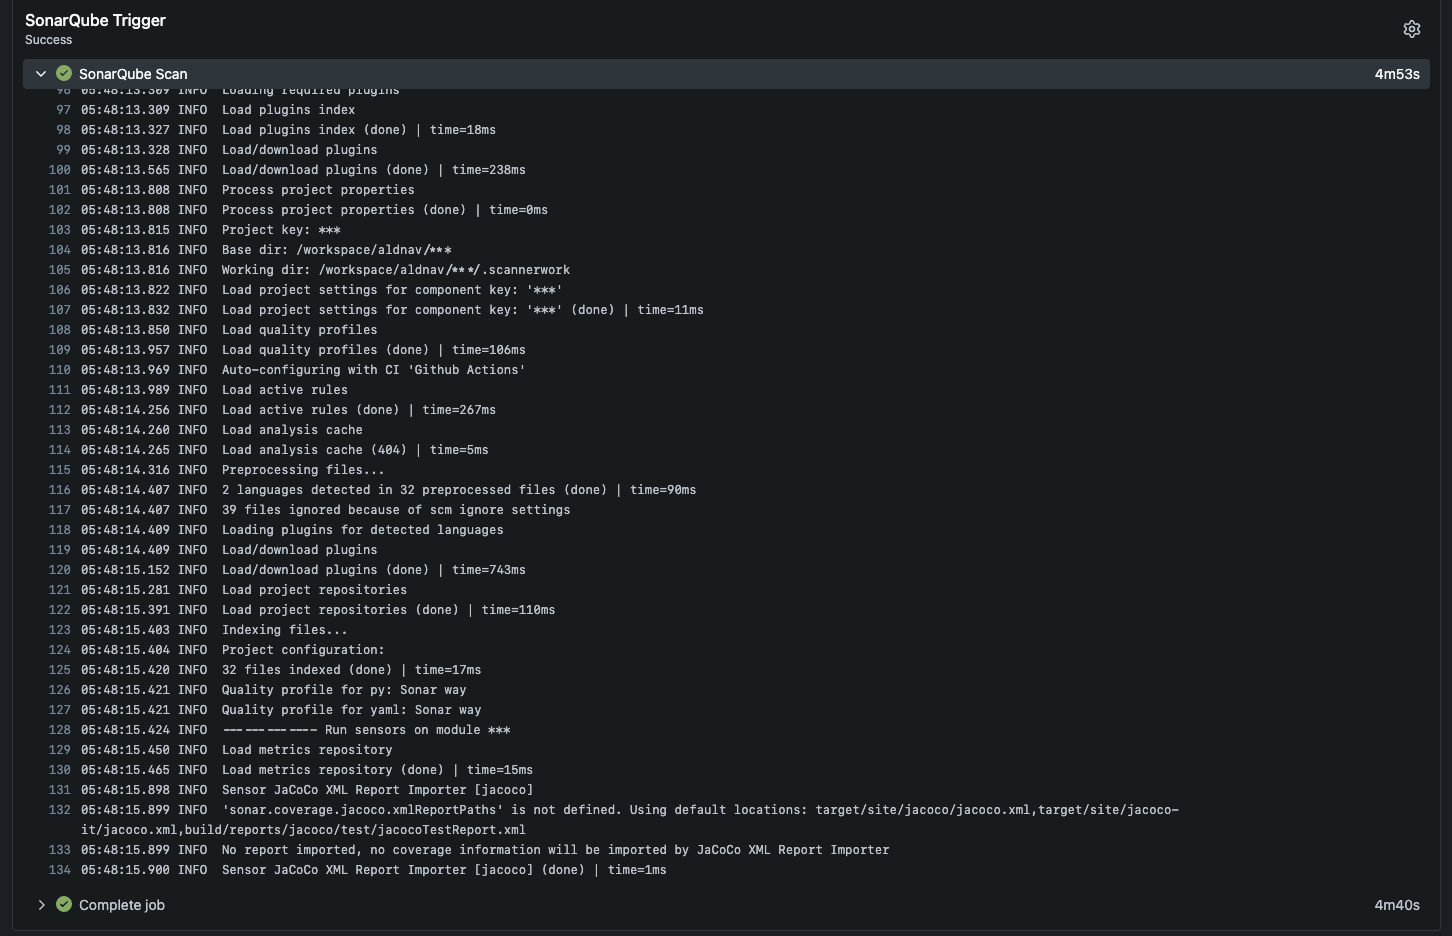1452x936 pixels.
Task: Click timestamp 05:48:15.152 on line 120
Action: 126,570
